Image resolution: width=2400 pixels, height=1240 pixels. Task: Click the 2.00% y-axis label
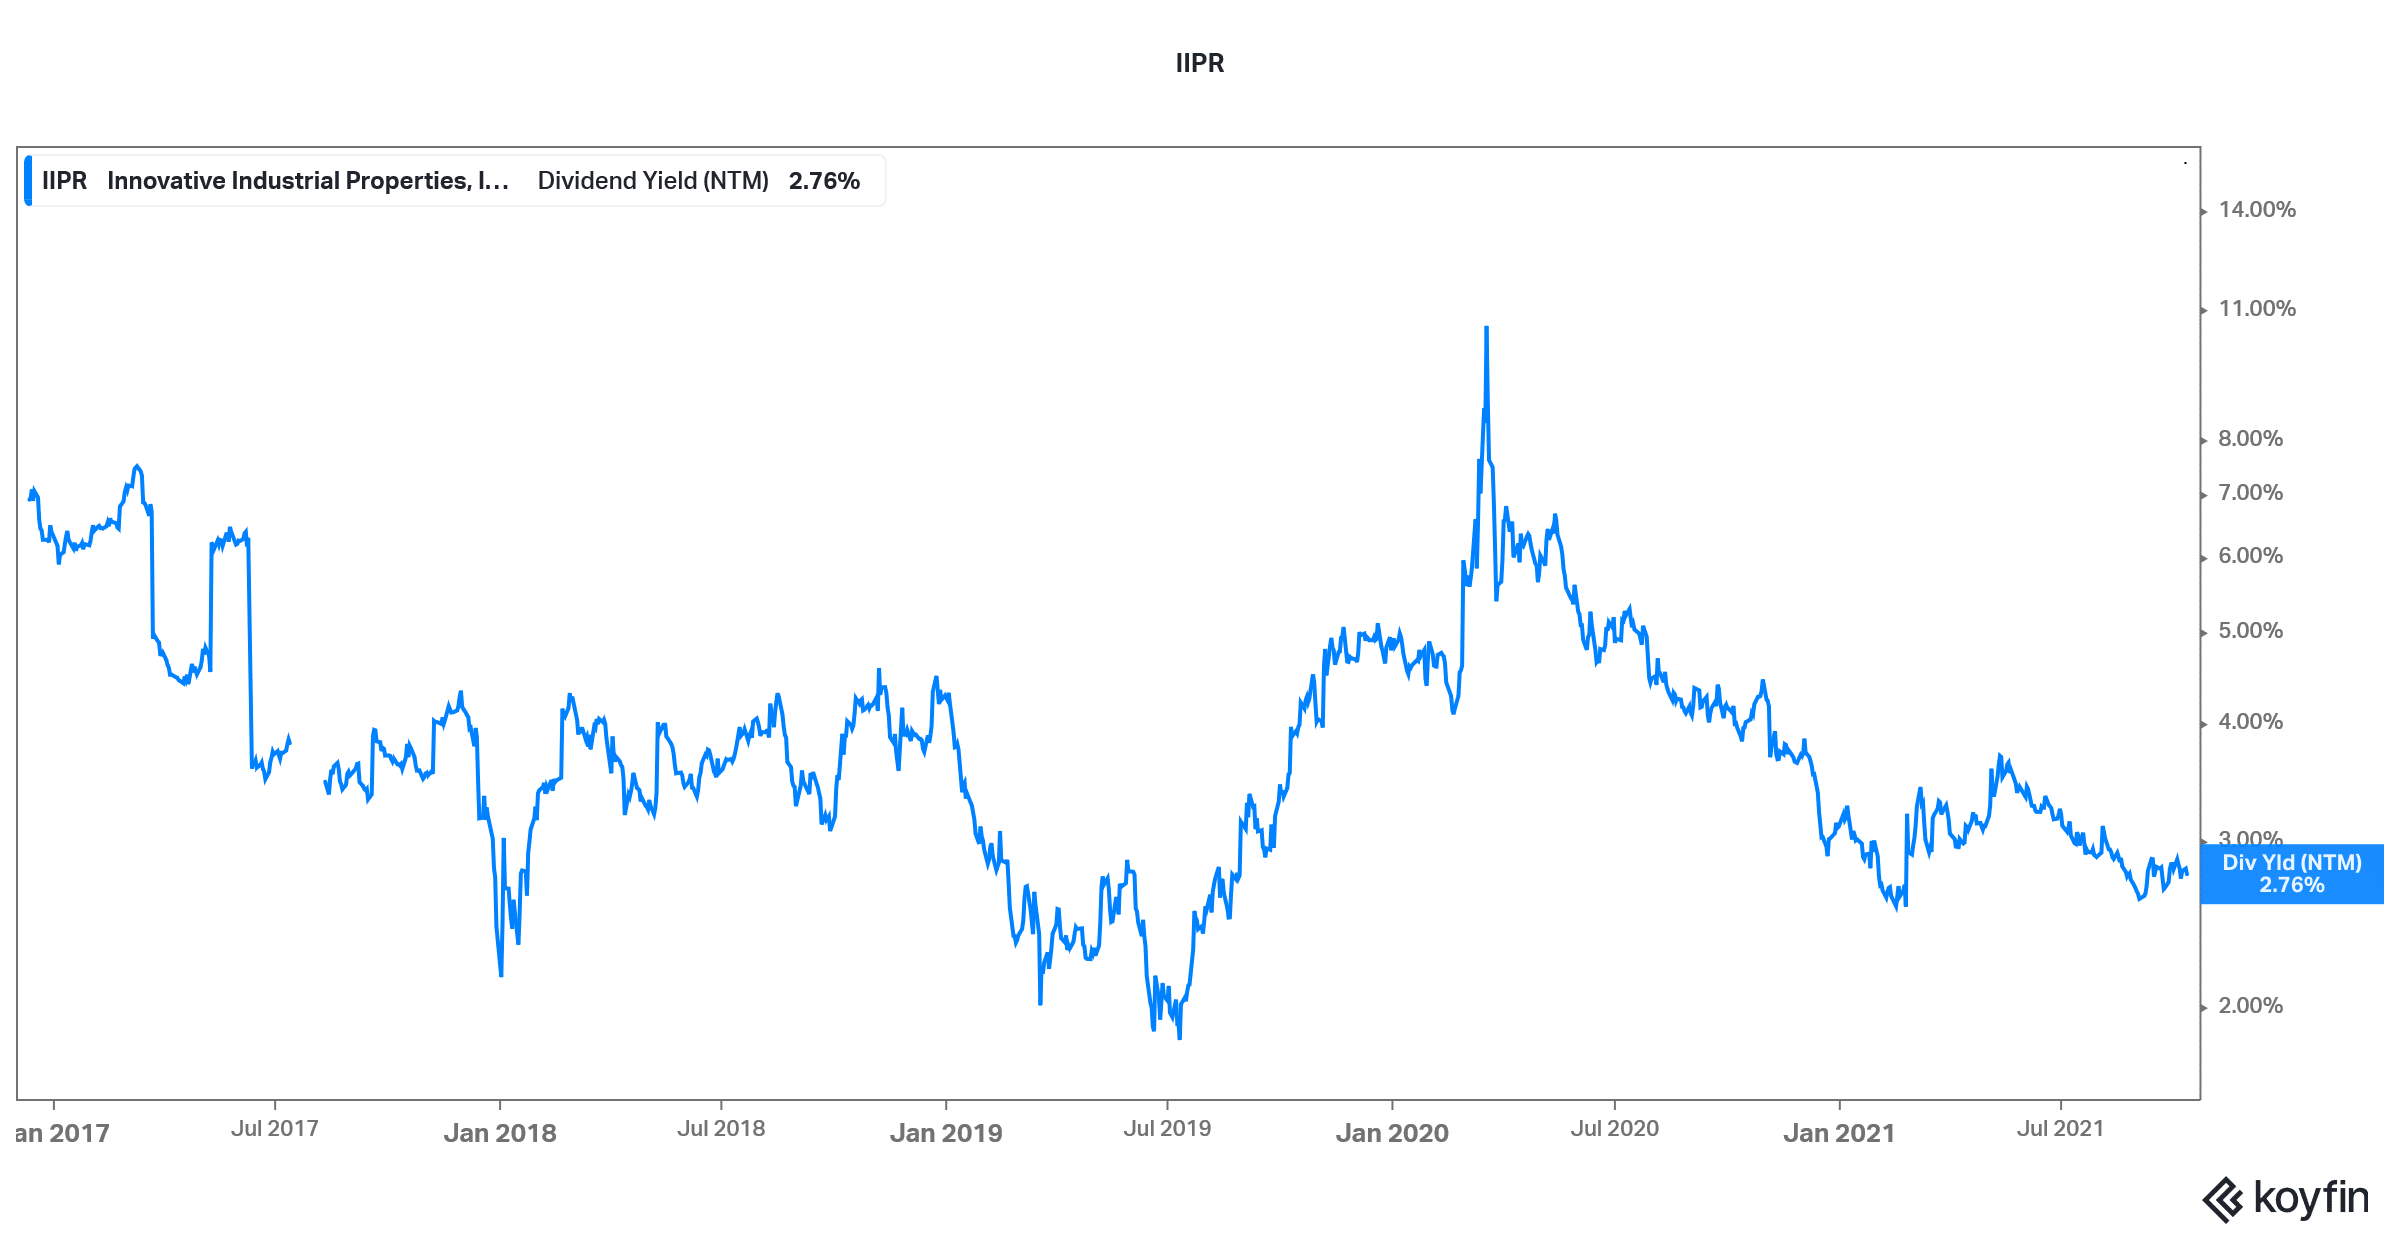(x=2251, y=1006)
